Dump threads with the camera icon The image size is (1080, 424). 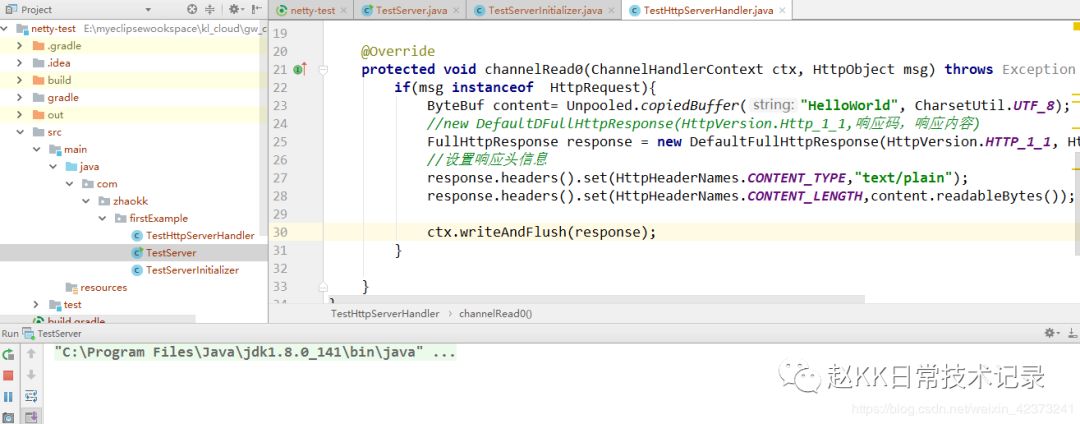click(x=8, y=417)
